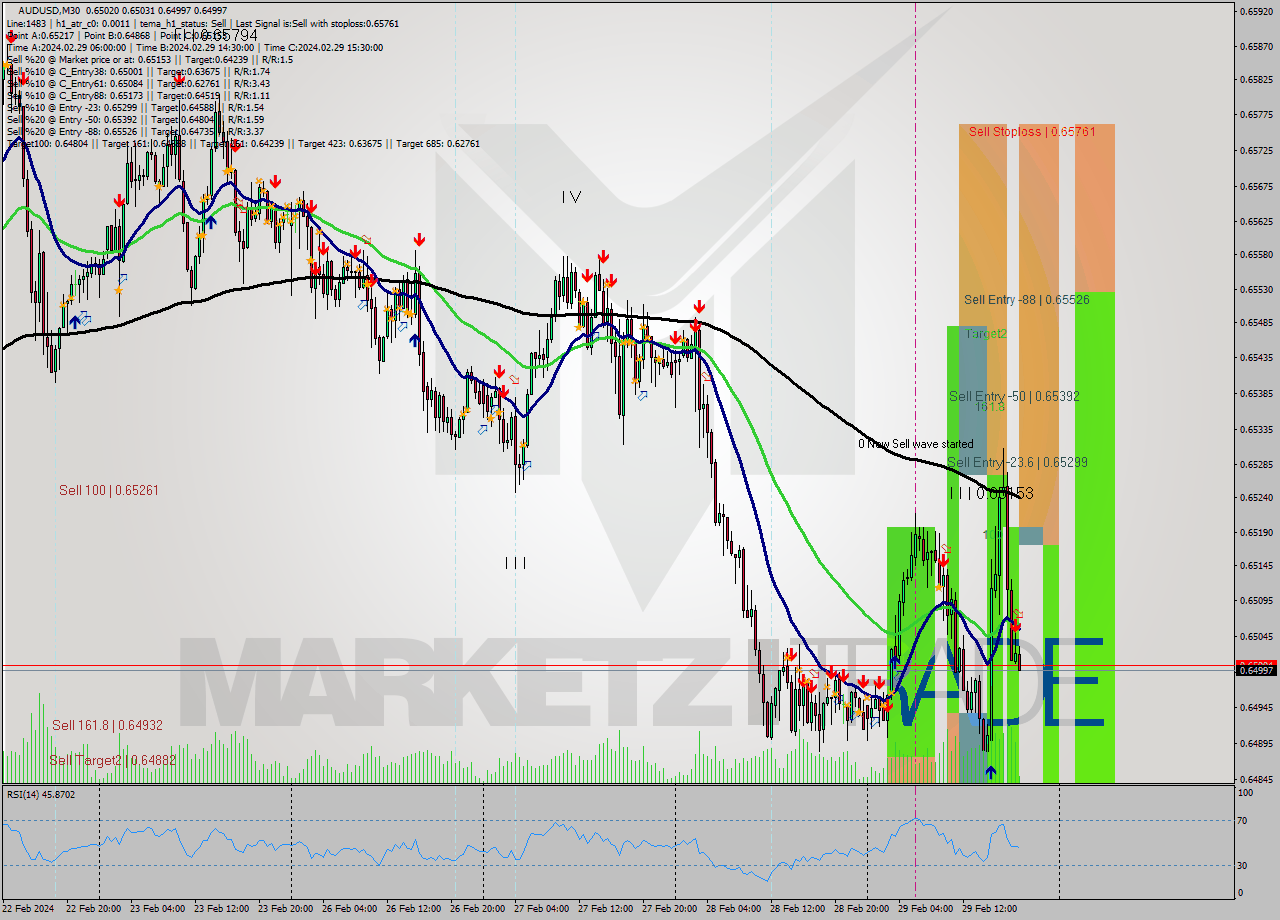Click the '26 Feb 04:00' time axis label
The width and height of the screenshot is (1280, 920).
coord(349,909)
